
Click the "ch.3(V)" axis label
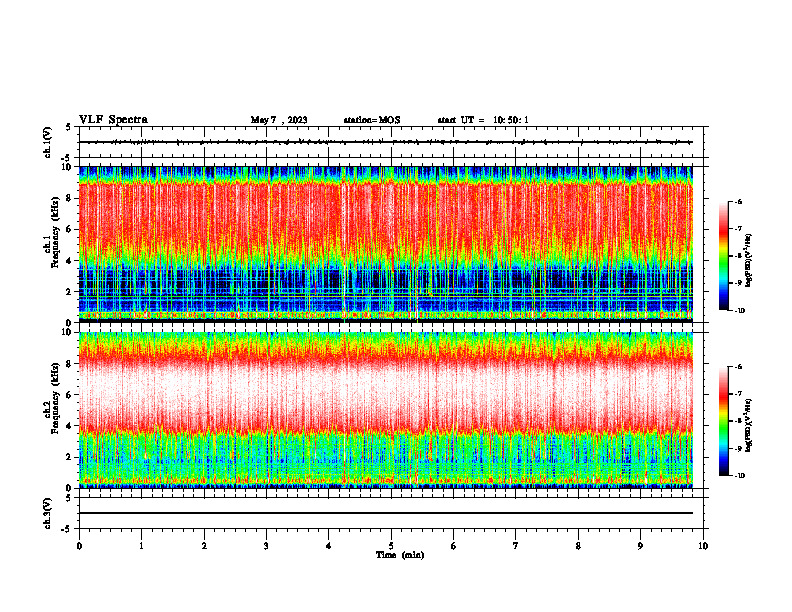coord(47,513)
